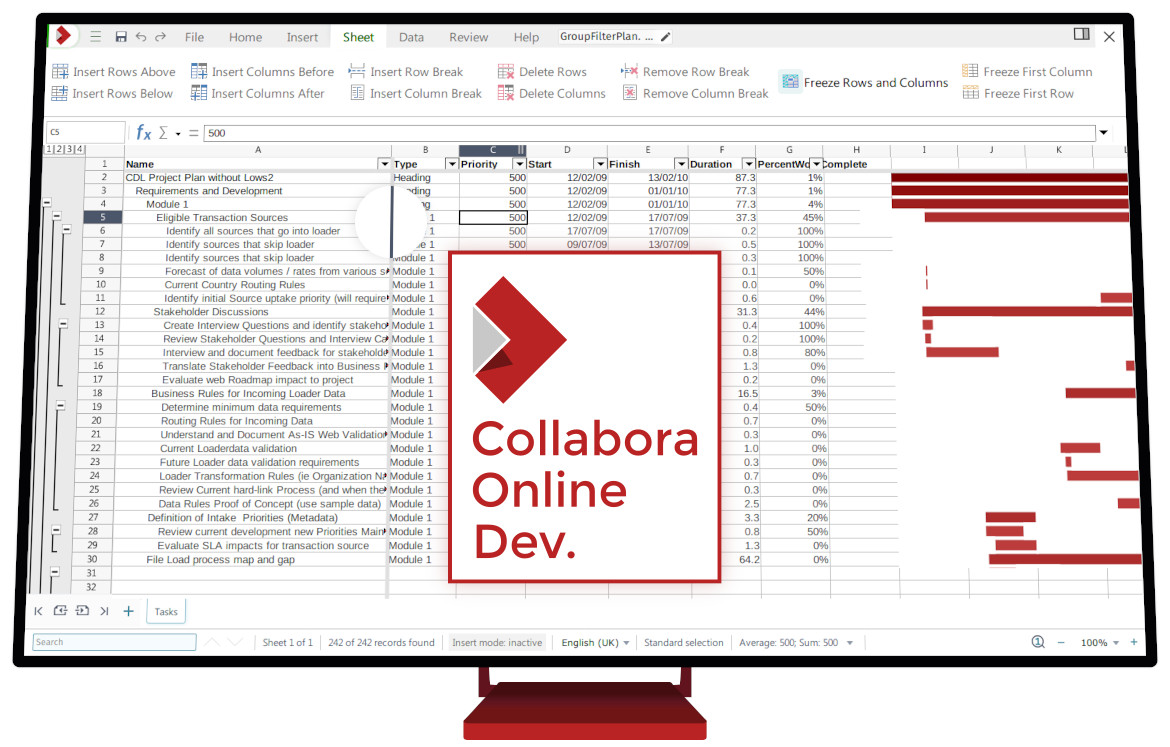This screenshot has width=1170, height=747.
Task: Open the Average/Sum status function dropdown
Action: pos(795,643)
